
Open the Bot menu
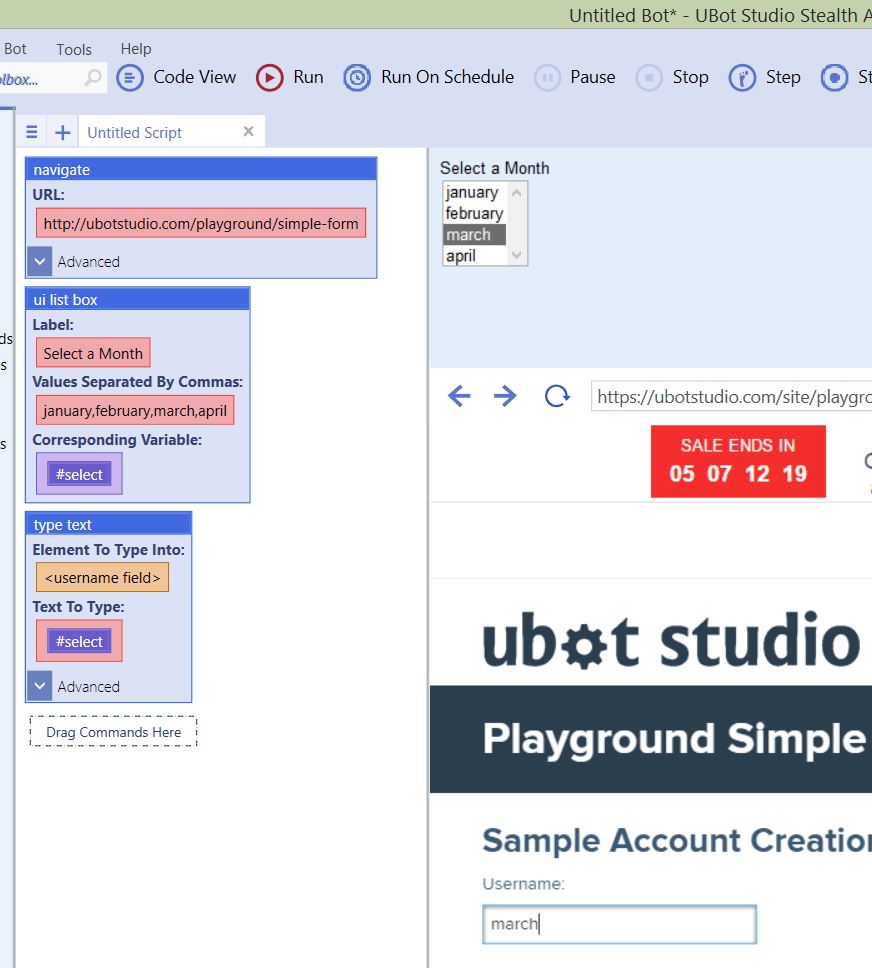[15, 49]
